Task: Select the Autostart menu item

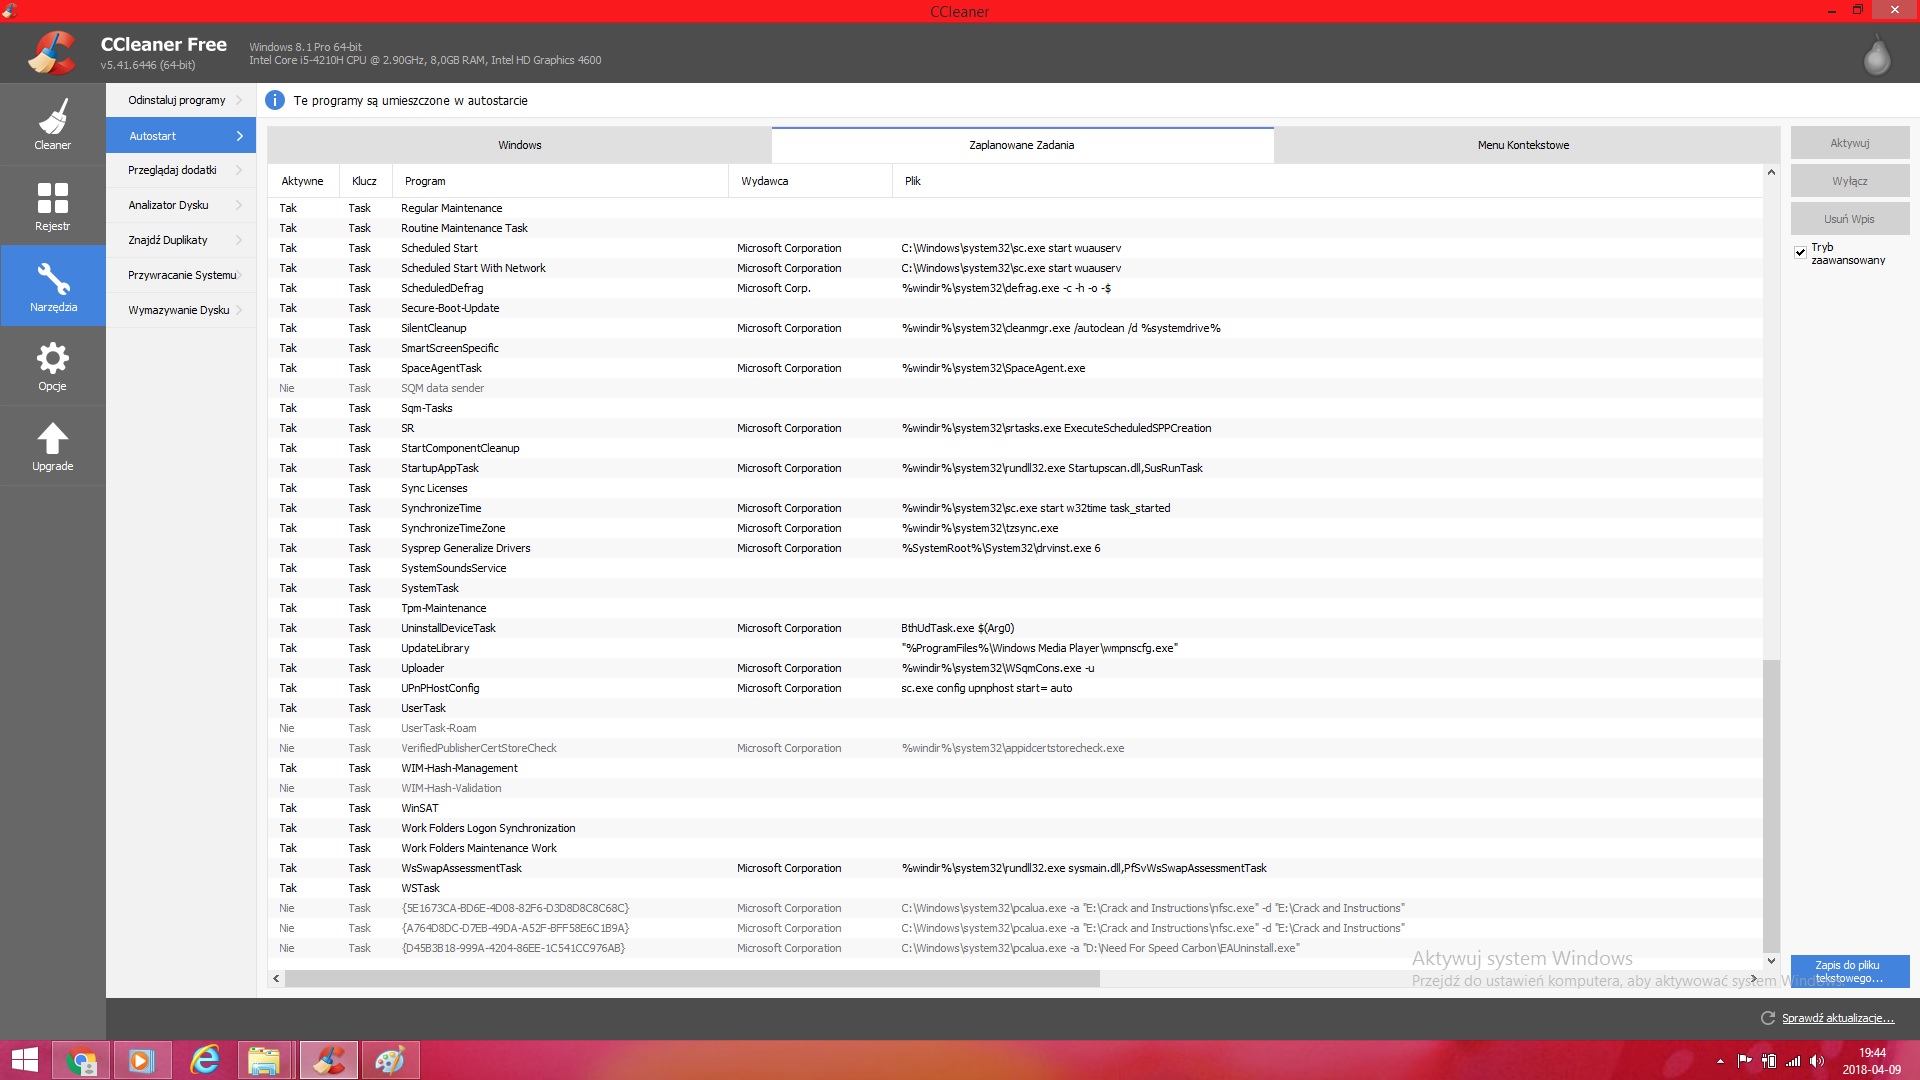Action: click(181, 136)
